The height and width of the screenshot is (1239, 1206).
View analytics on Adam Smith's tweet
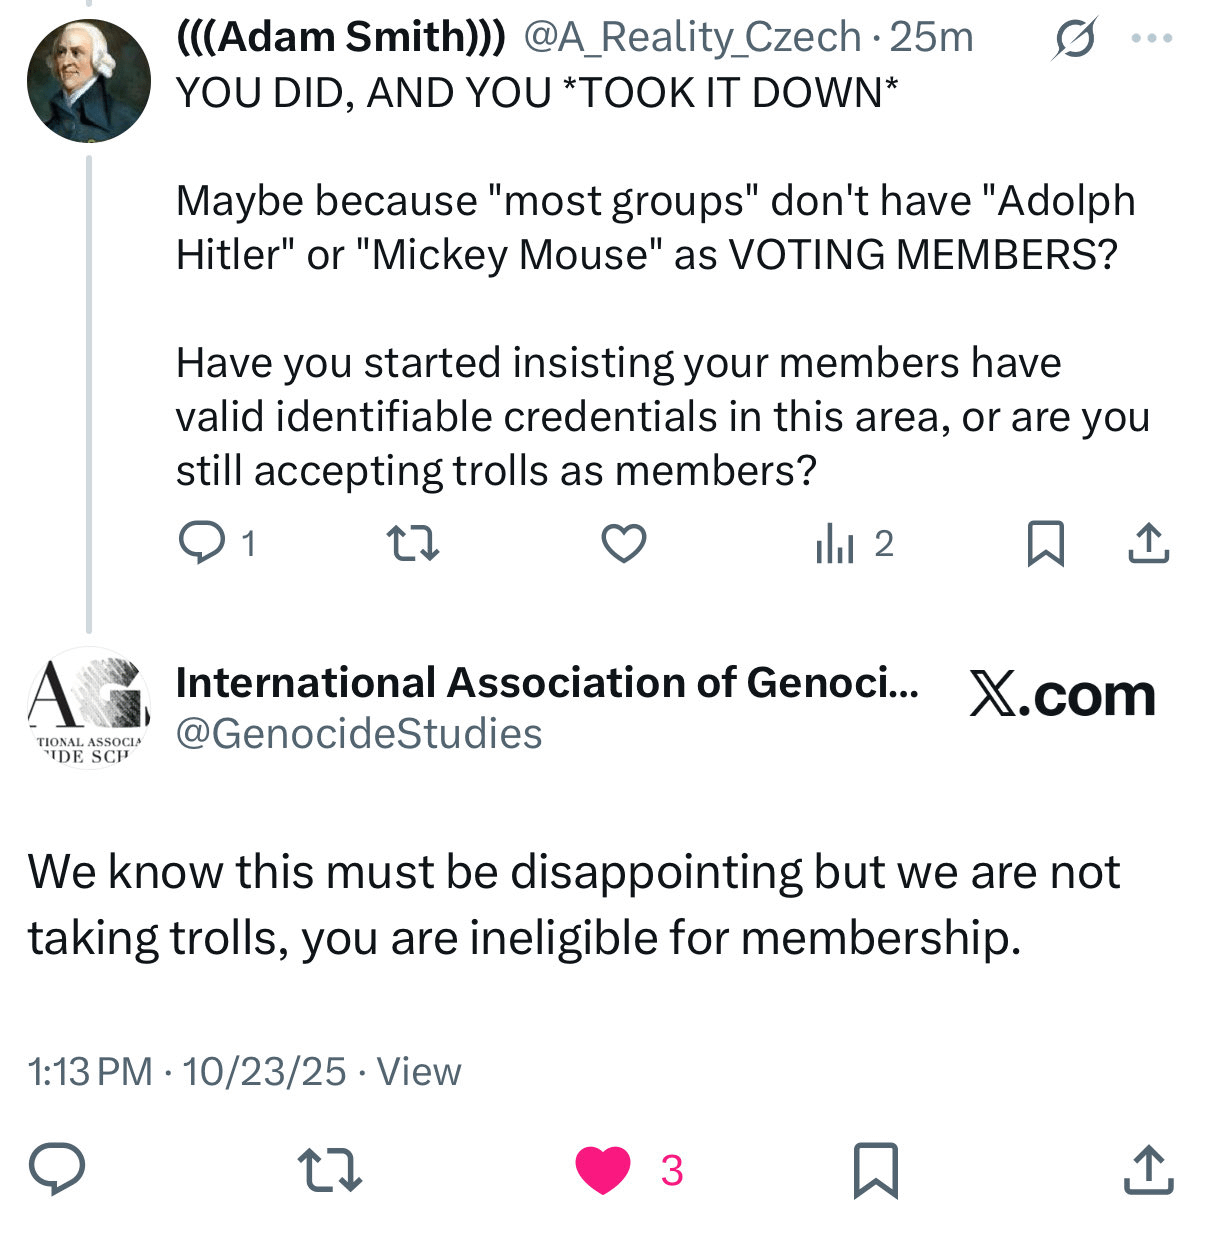pos(835,544)
